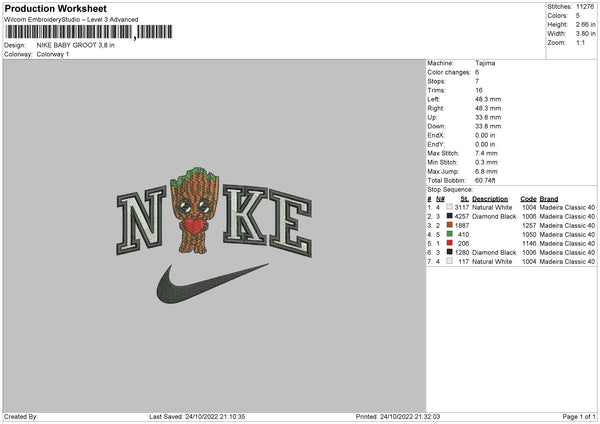The width and height of the screenshot is (600, 424).
Task: Click the Stop Sequence heading
Action: (x=450, y=190)
